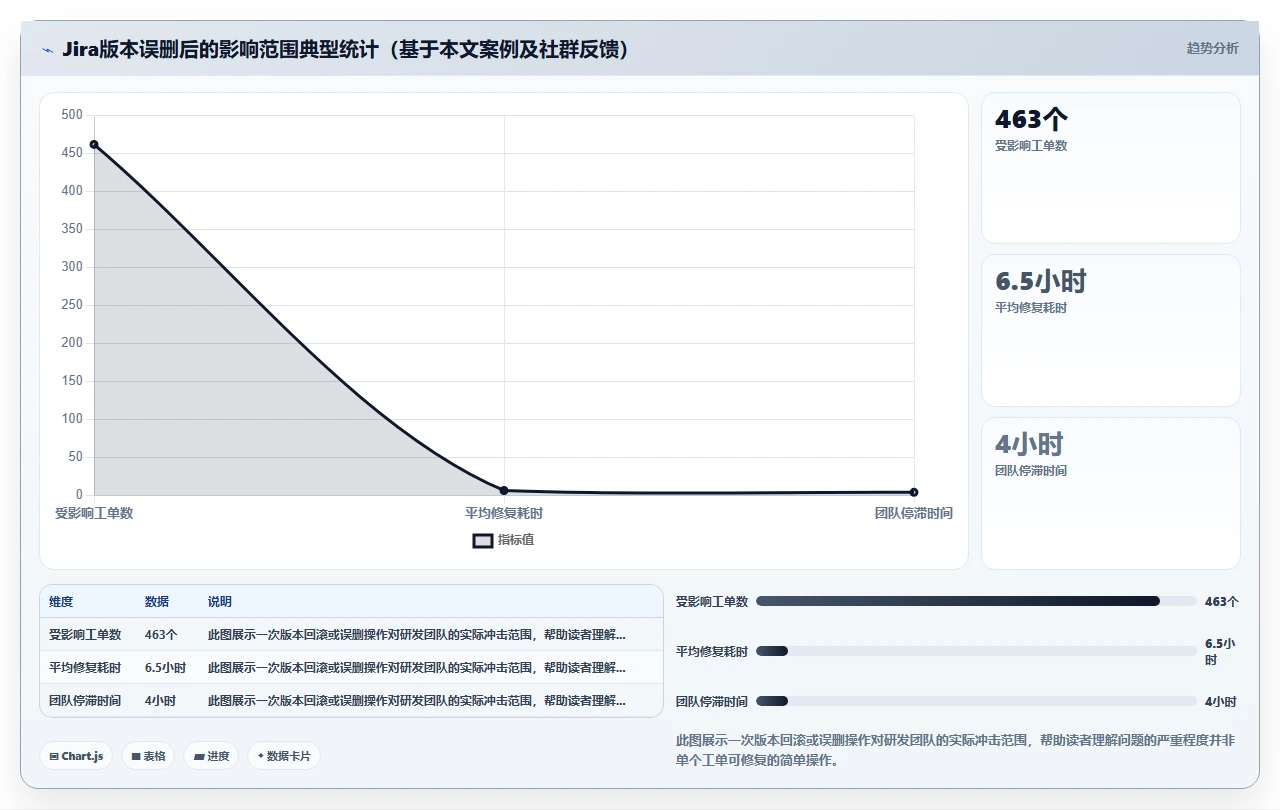The image size is (1280, 810).
Task: Click the 趋势分析 label in the header
Action: coord(1212,48)
